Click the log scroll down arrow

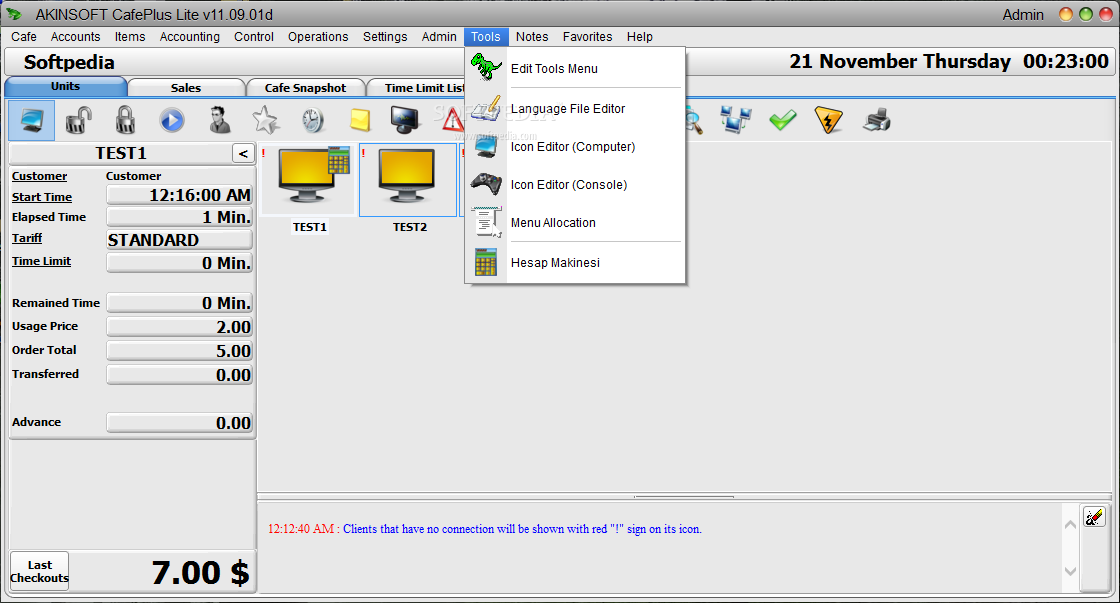tap(1070, 571)
